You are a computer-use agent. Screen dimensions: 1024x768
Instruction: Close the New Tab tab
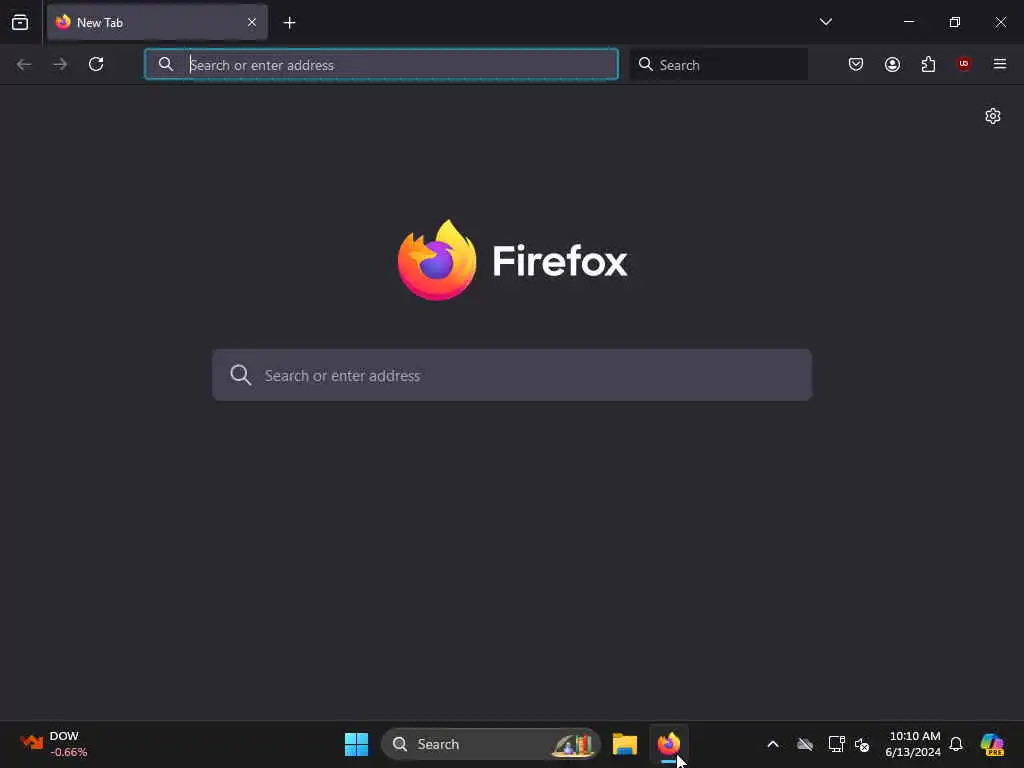251,22
